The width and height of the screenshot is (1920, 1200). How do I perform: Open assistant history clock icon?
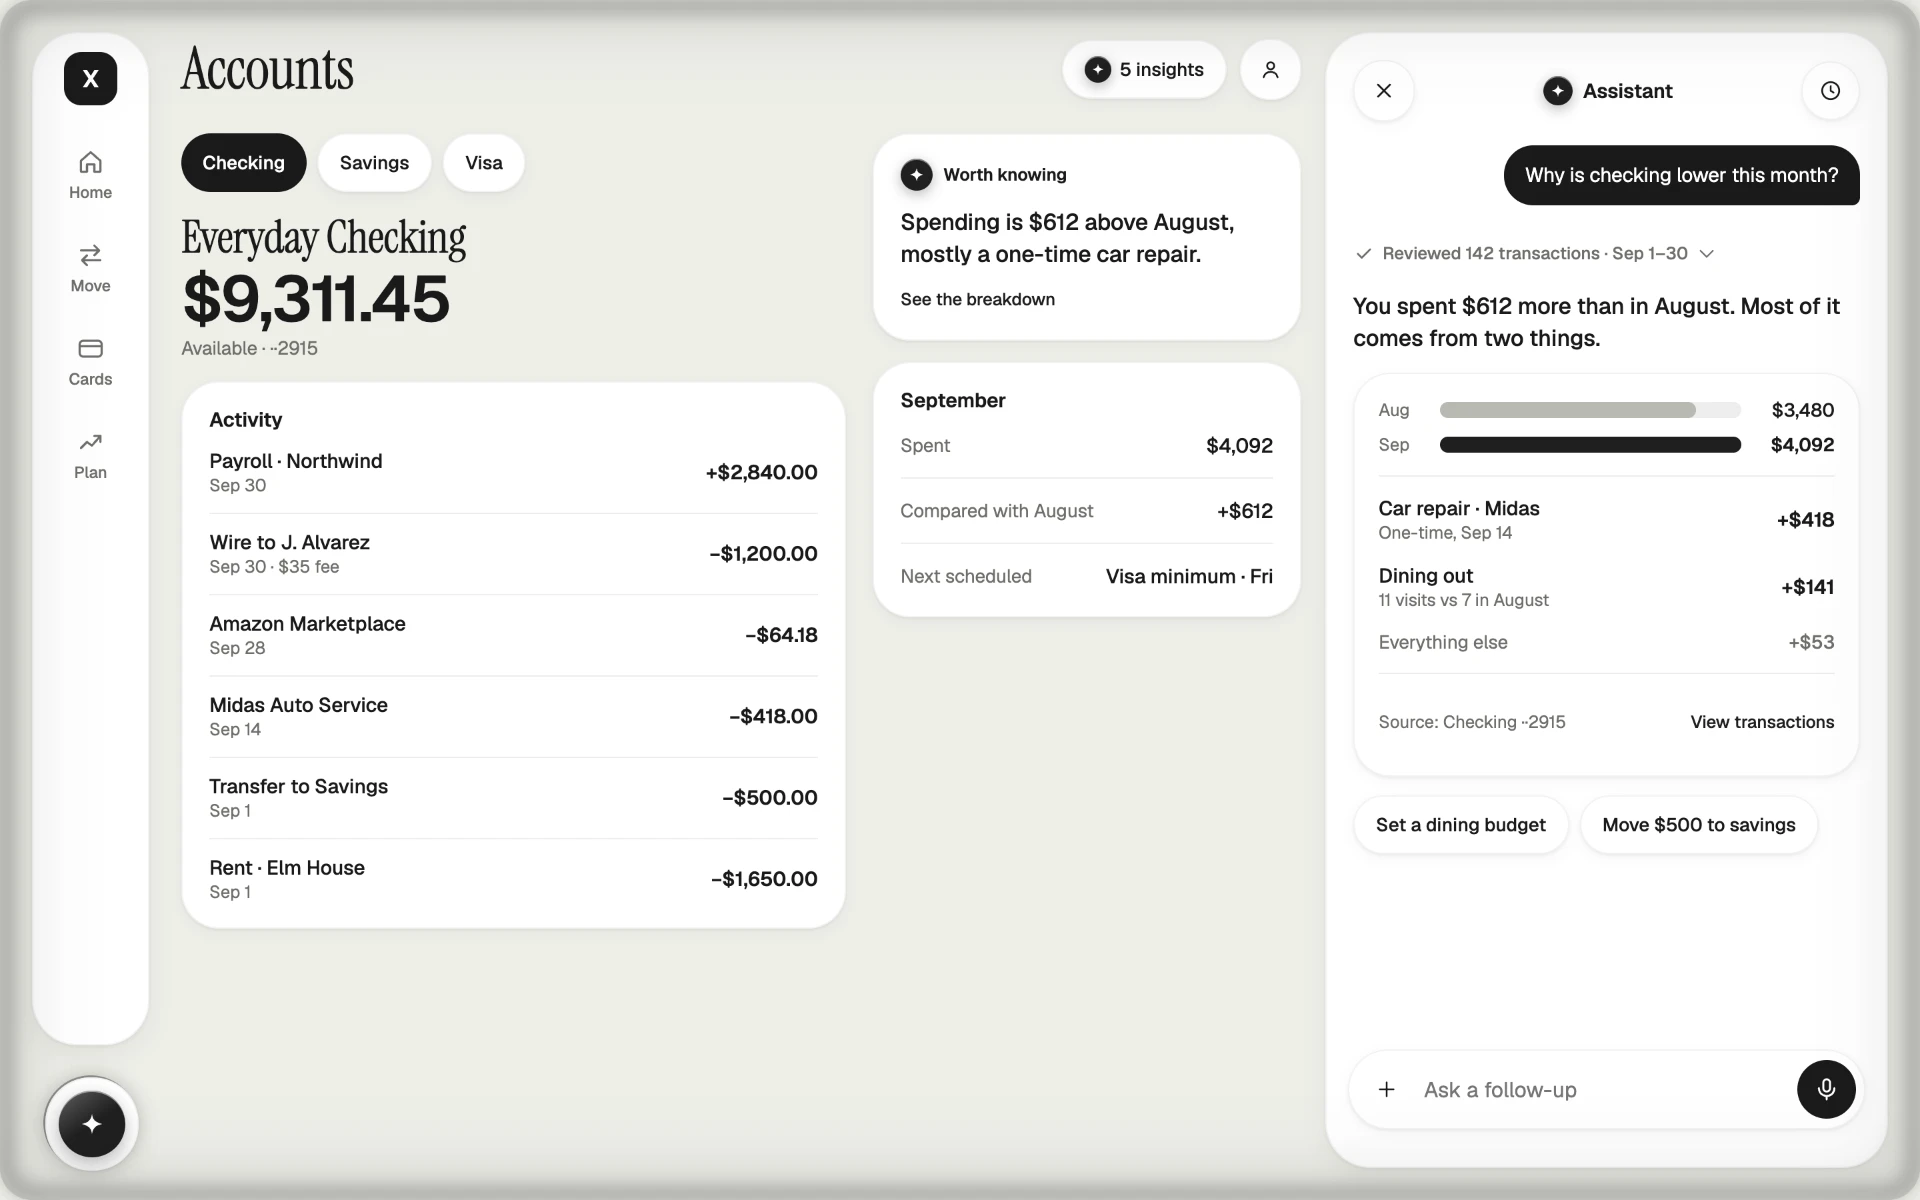point(1830,91)
